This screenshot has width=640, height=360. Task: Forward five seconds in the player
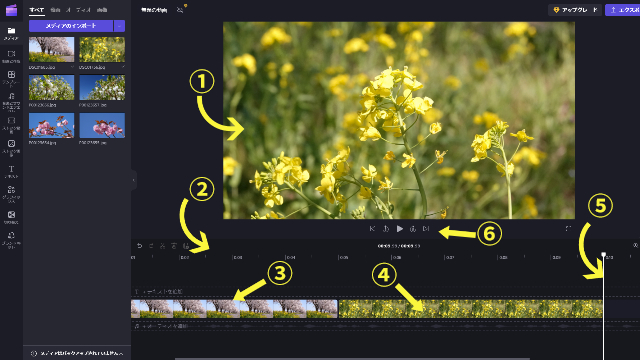(x=413, y=229)
